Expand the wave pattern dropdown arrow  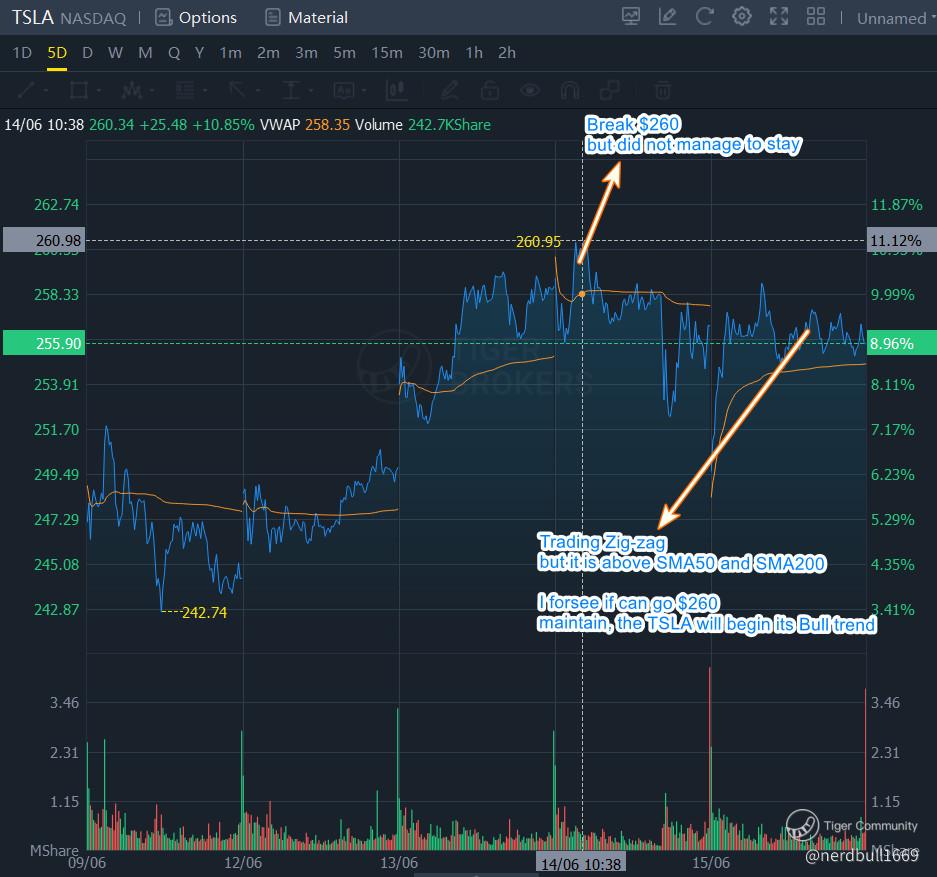(x=152, y=91)
